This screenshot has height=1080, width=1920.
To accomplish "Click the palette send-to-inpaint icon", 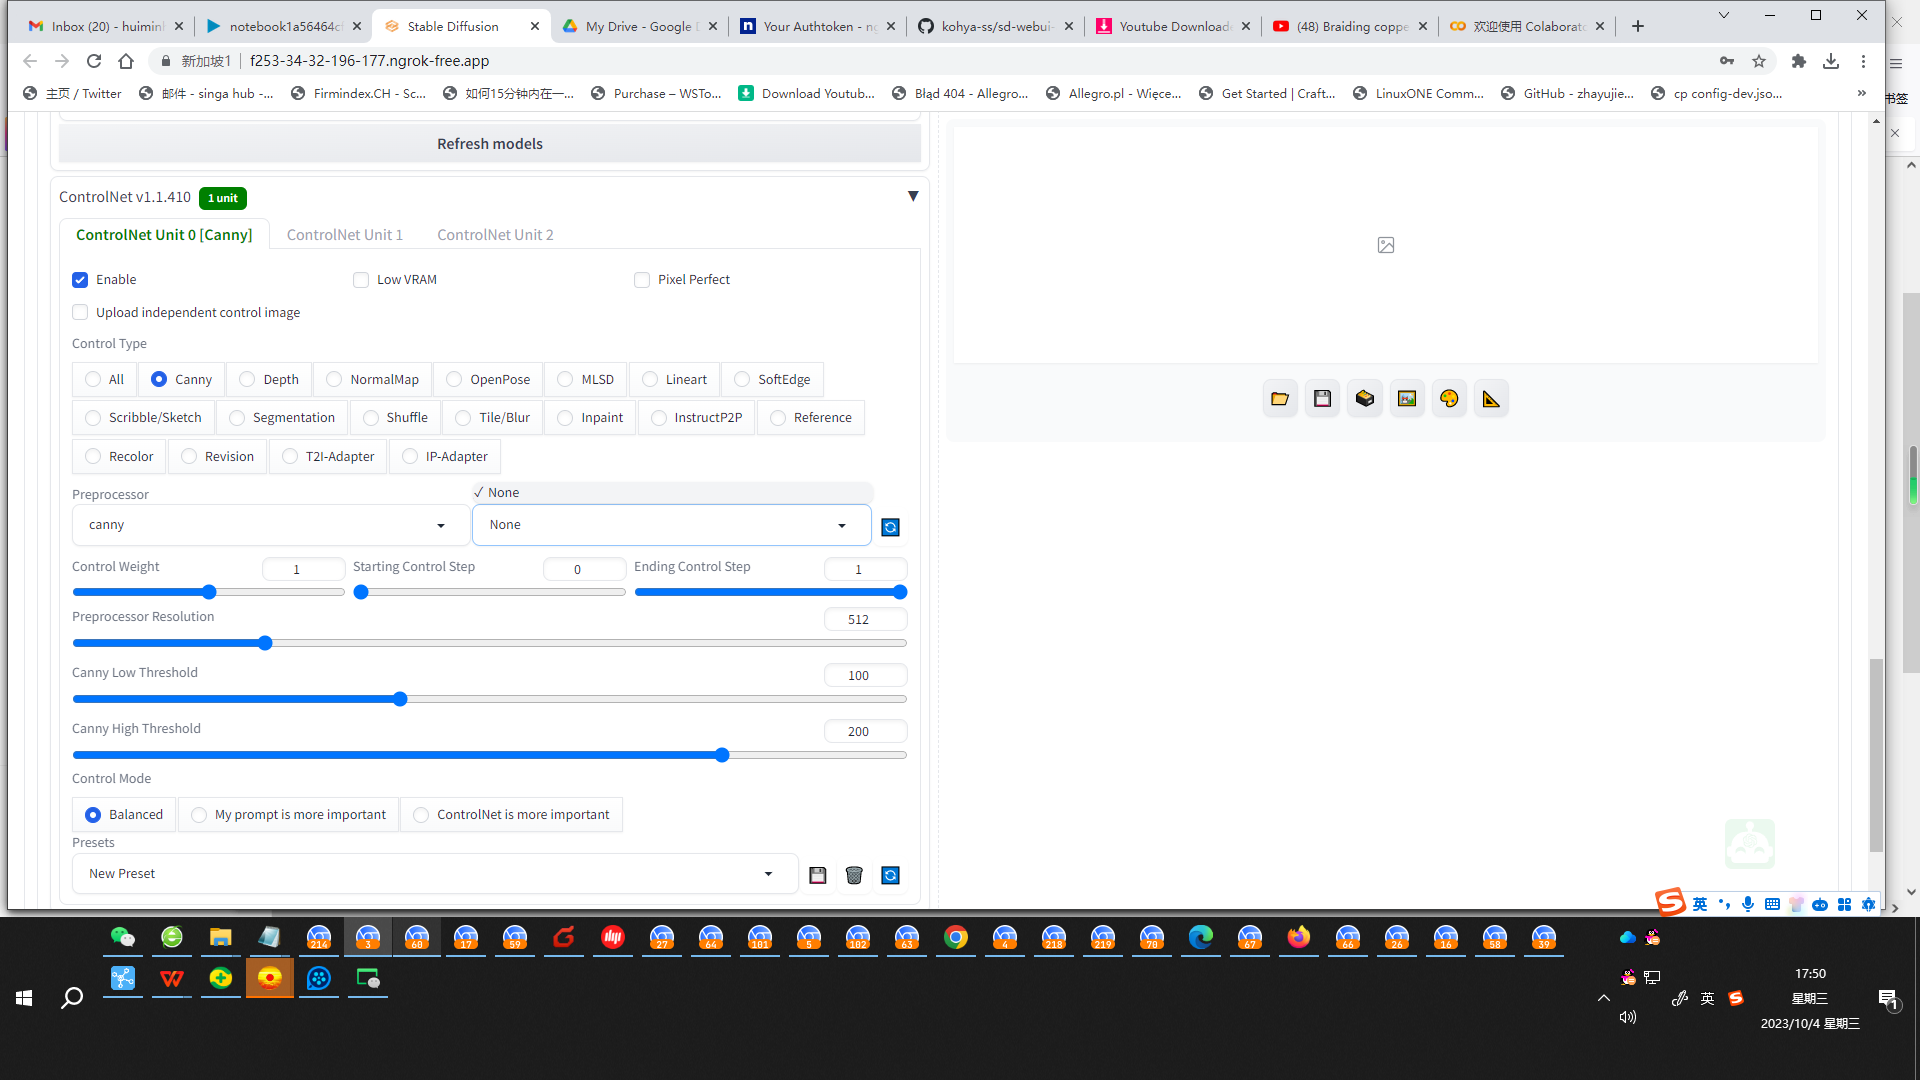I will [x=1449, y=398].
